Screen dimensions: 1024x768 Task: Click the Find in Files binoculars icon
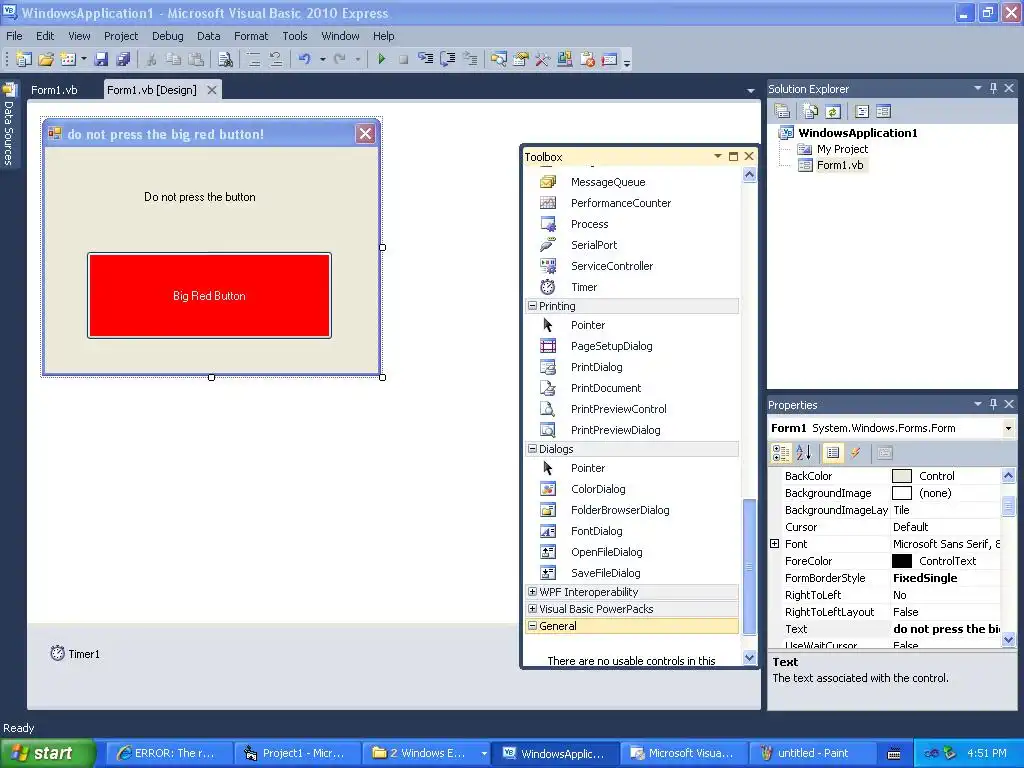pos(225,59)
